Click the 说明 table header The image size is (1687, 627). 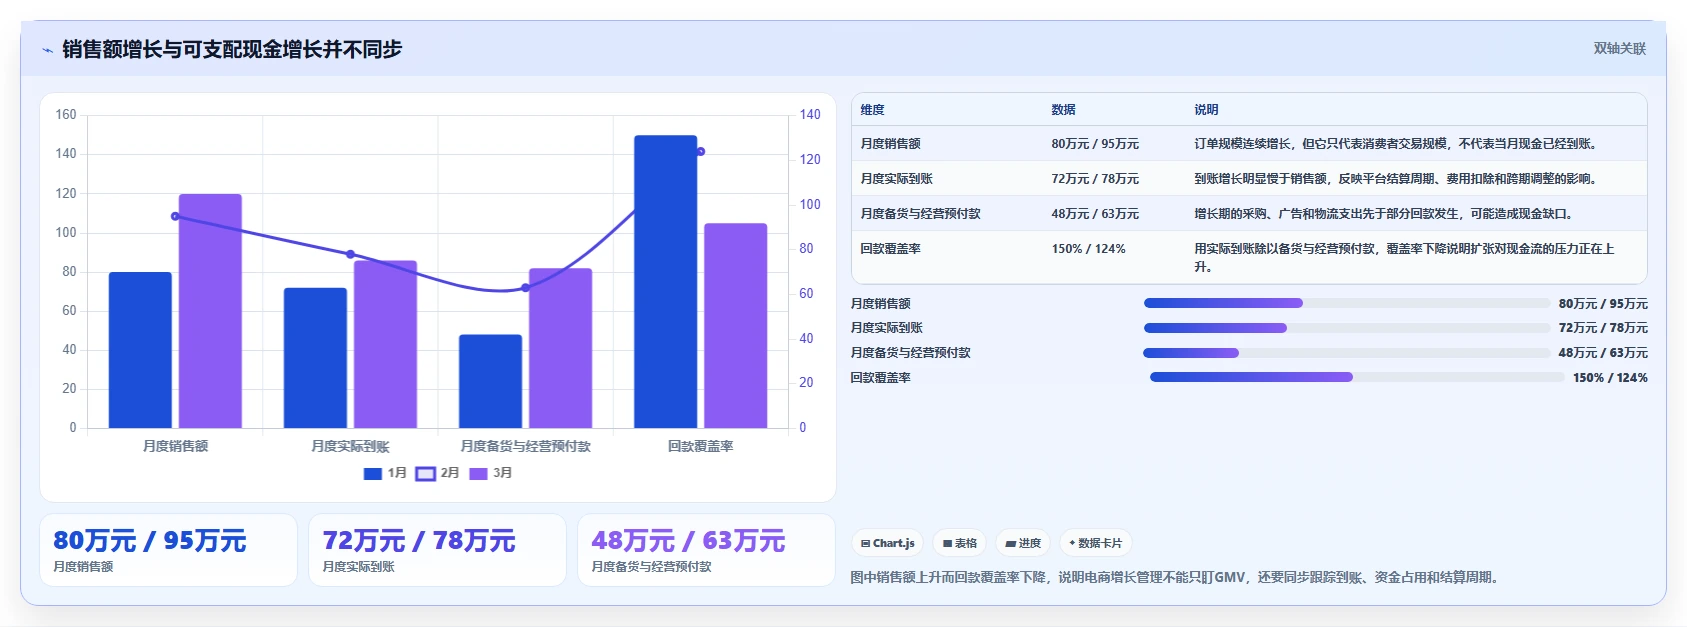pyautogui.click(x=1206, y=110)
